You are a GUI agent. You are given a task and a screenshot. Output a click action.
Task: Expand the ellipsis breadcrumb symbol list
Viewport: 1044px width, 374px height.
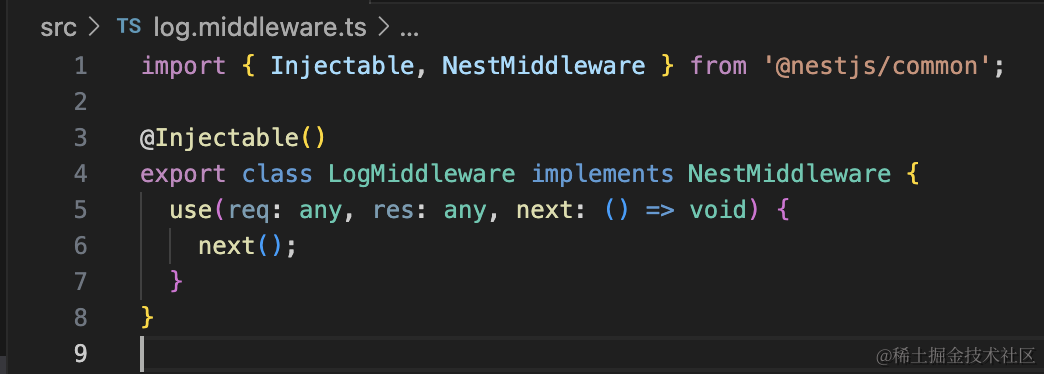[x=407, y=28]
